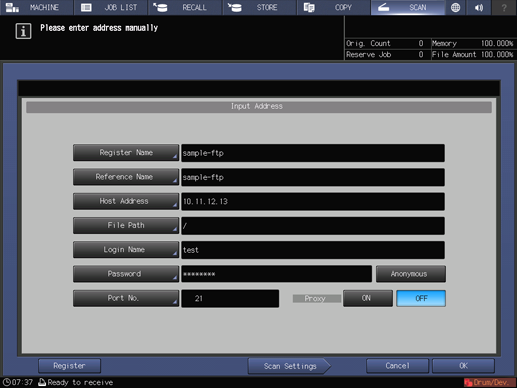Select the File Path input field
The width and height of the screenshot is (517, 388).
(x=313, y=226)
